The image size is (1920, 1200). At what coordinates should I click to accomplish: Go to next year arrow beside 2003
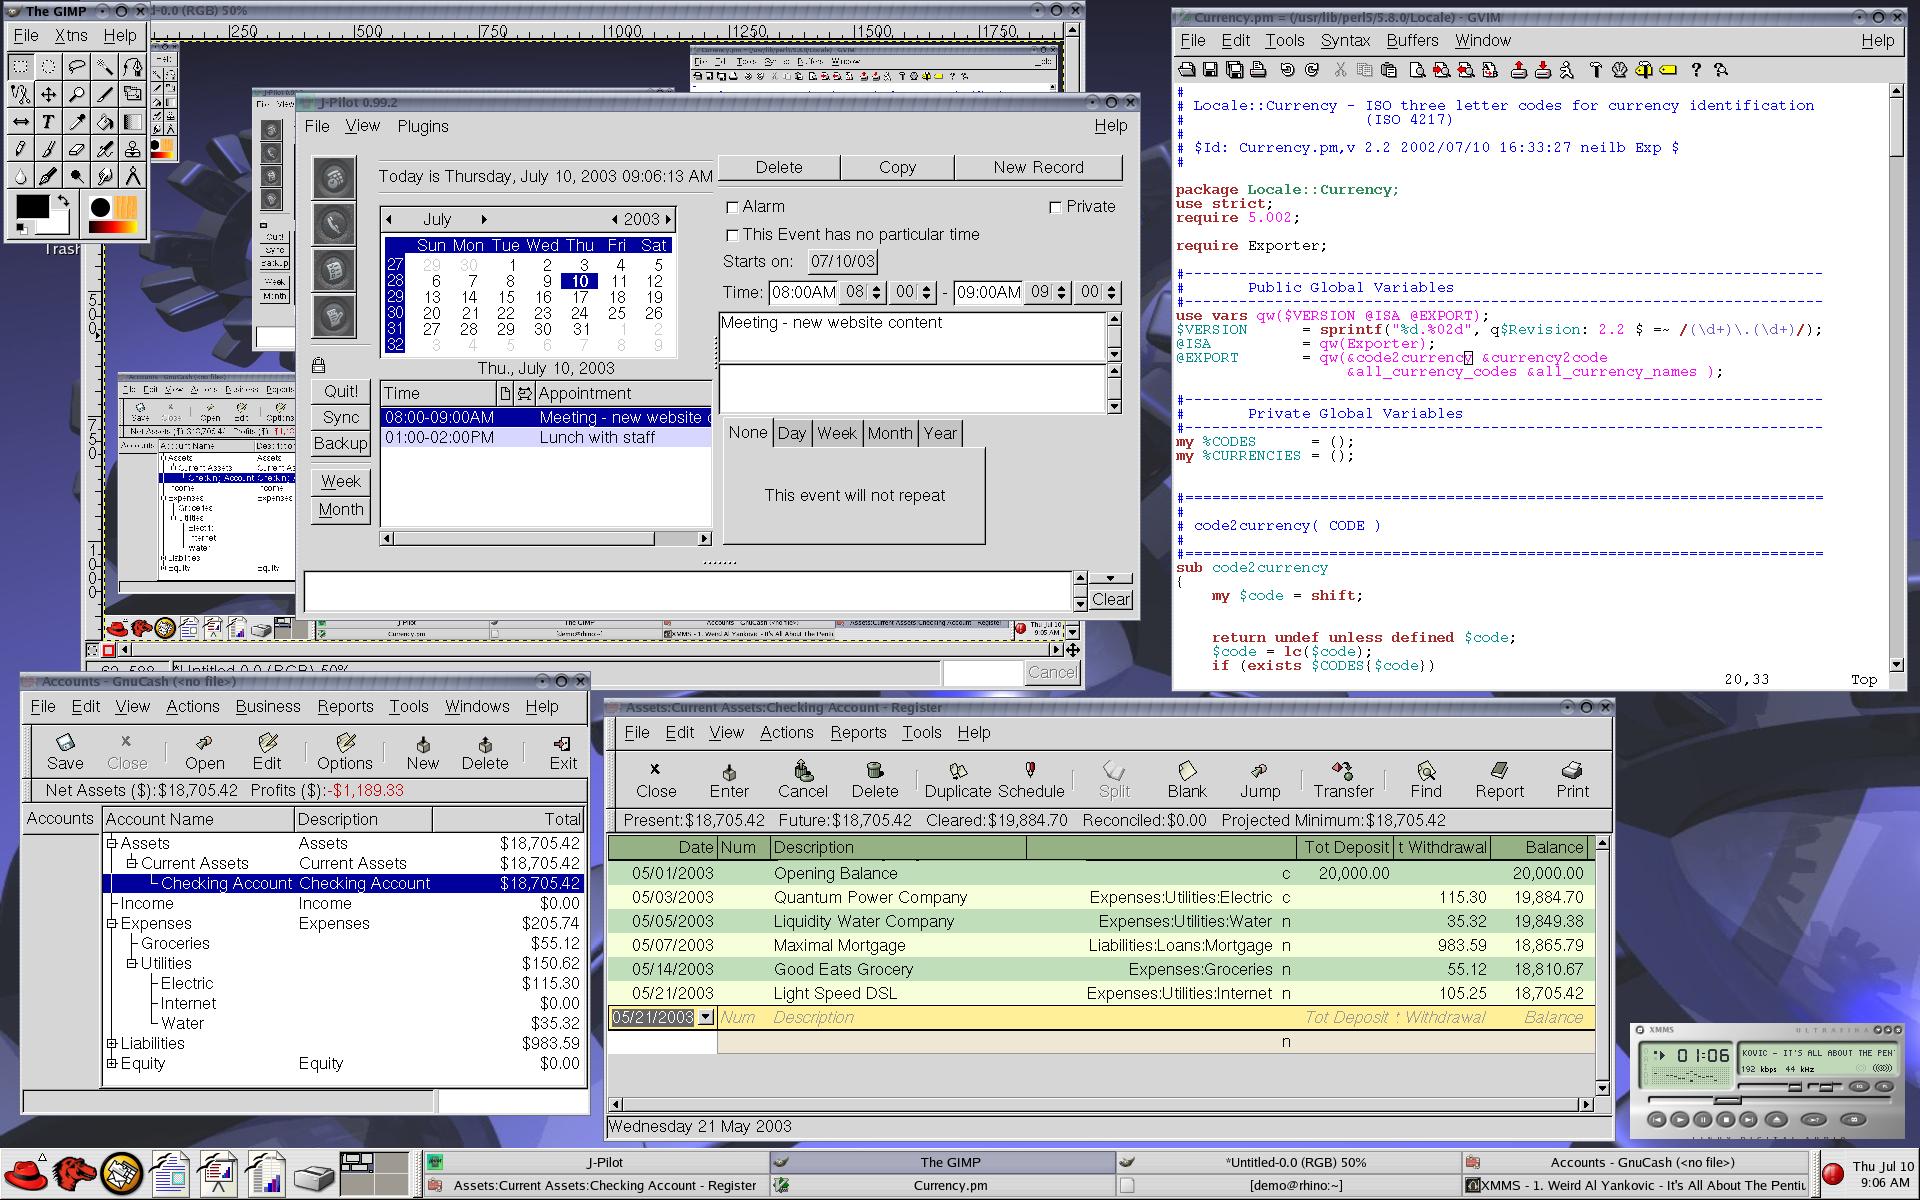pyautogui.click(x=668, y=220)
